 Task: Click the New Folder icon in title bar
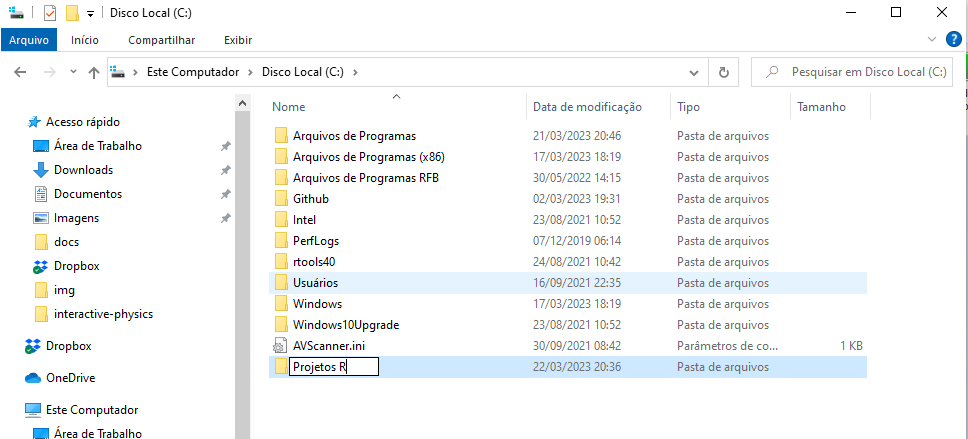[72, 13]
